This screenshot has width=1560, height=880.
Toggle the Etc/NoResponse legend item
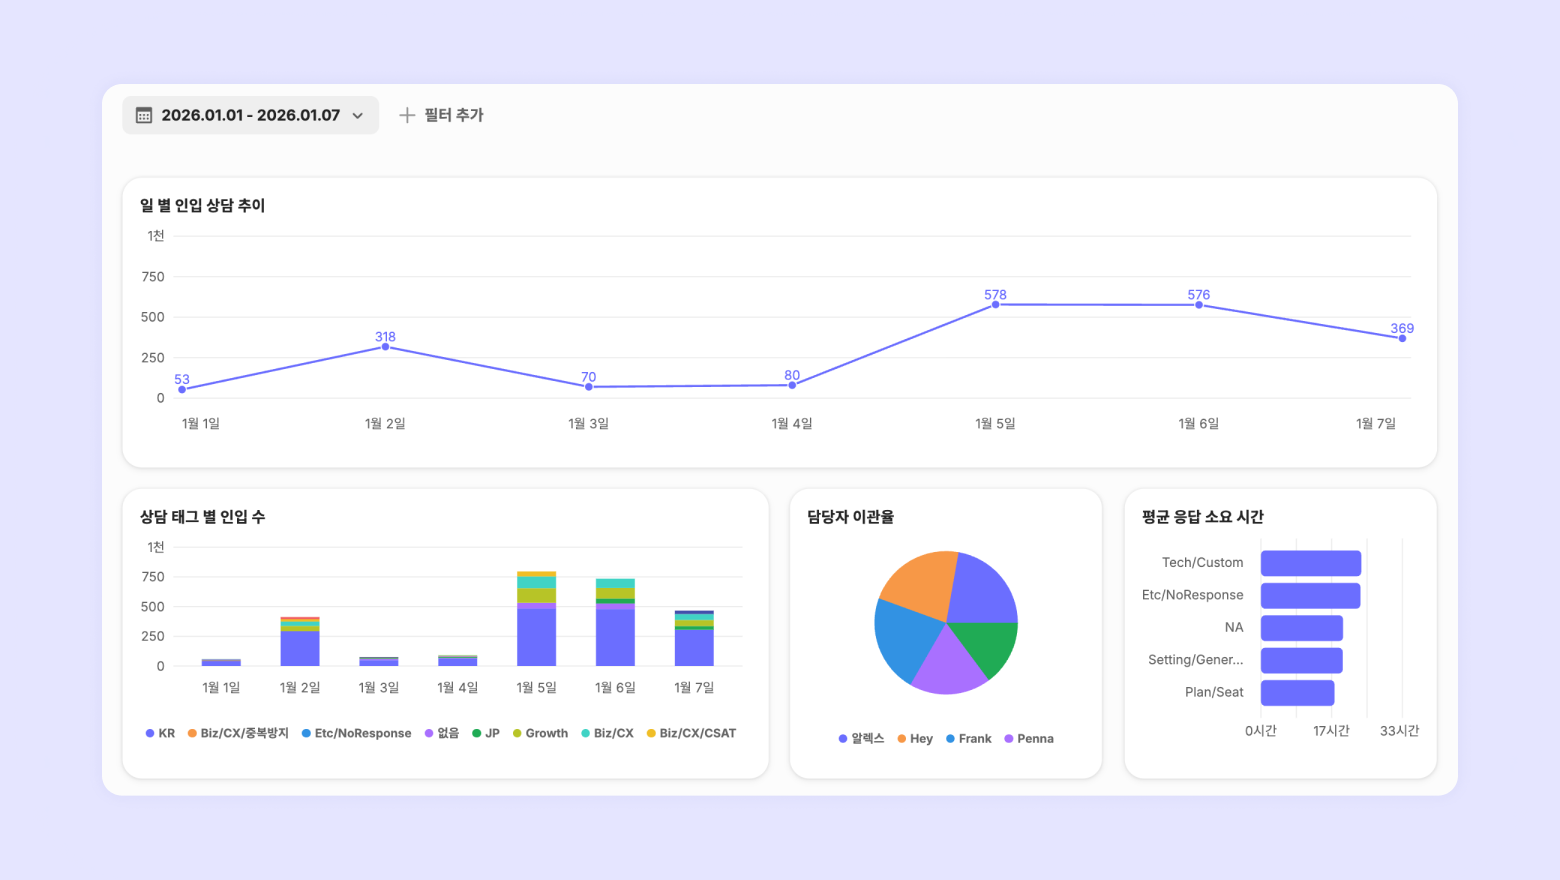click(357, 733)
